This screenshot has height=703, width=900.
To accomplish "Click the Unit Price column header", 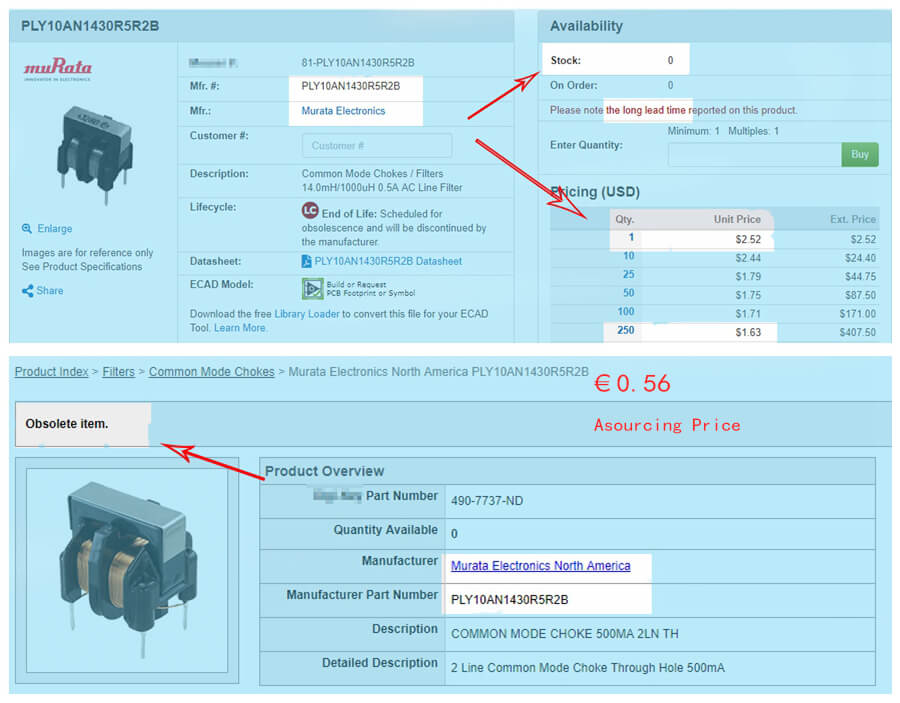I will [738, 219].
